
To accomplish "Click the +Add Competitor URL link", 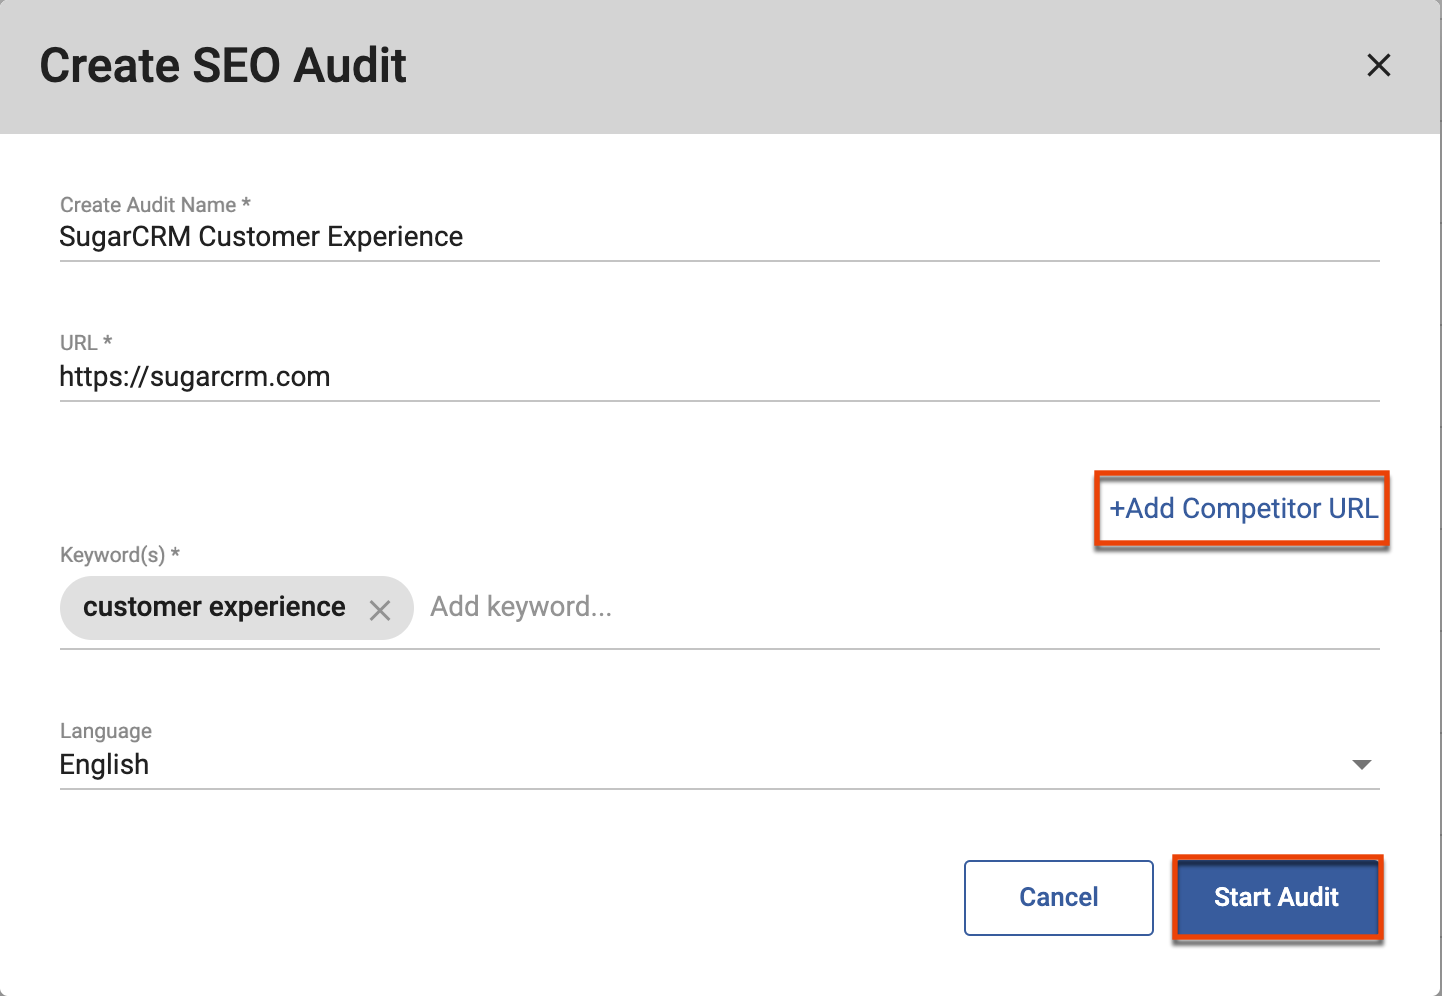I will coord(1241,508).
